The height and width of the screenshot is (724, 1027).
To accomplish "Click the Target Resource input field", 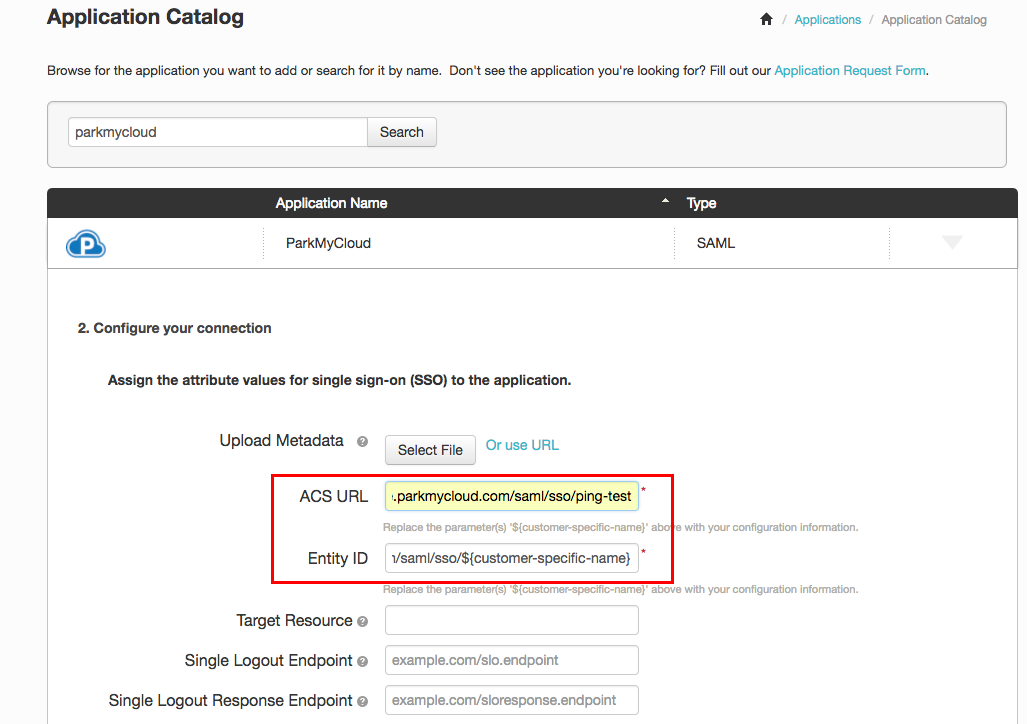I will tap(512, 620).
